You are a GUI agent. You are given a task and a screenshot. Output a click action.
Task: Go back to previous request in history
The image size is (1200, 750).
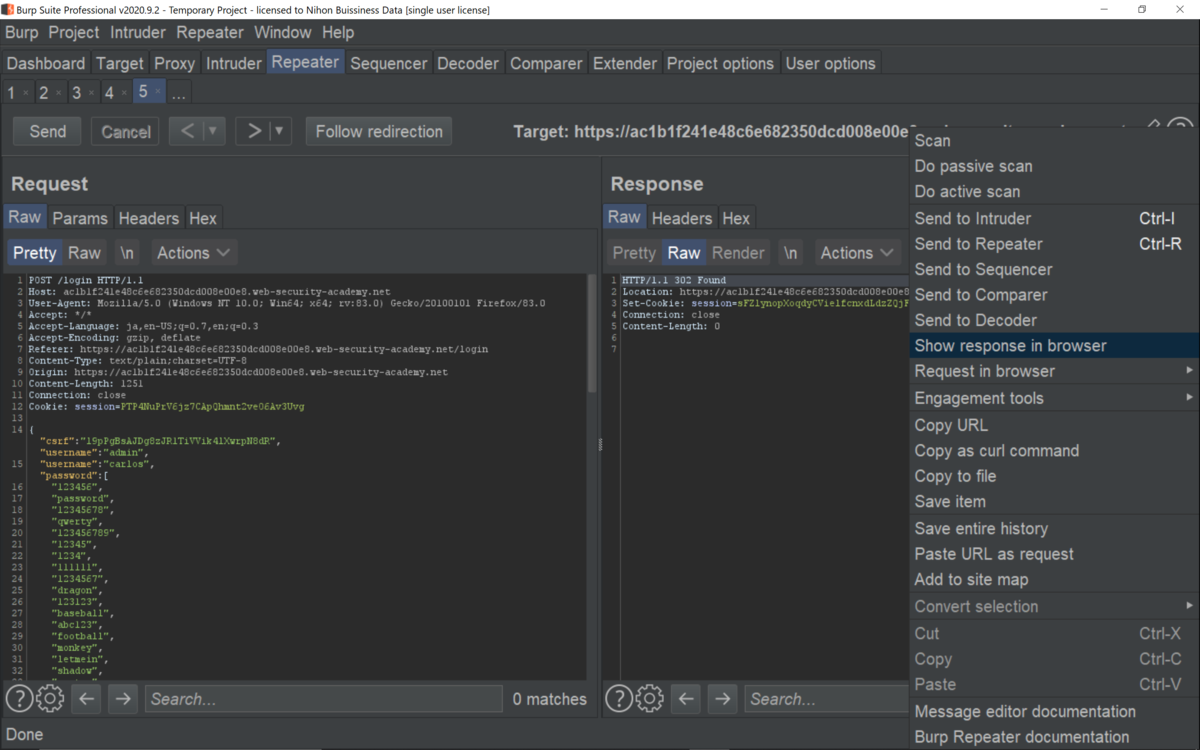[187, 131]
